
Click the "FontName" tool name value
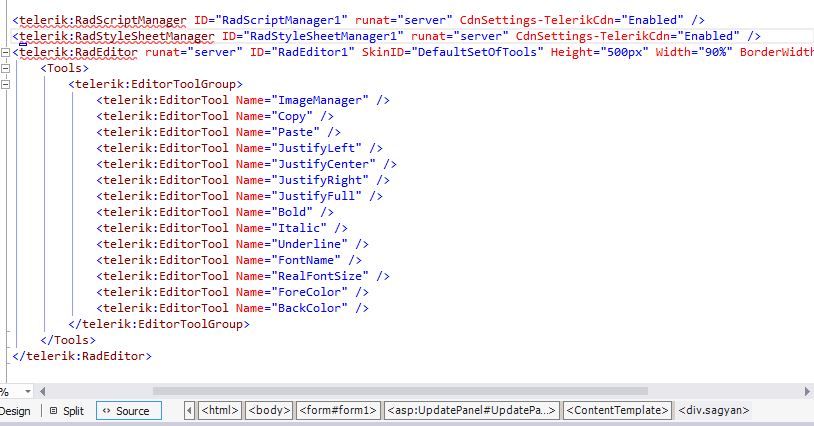pyautogui.click(x=306, y=260)
